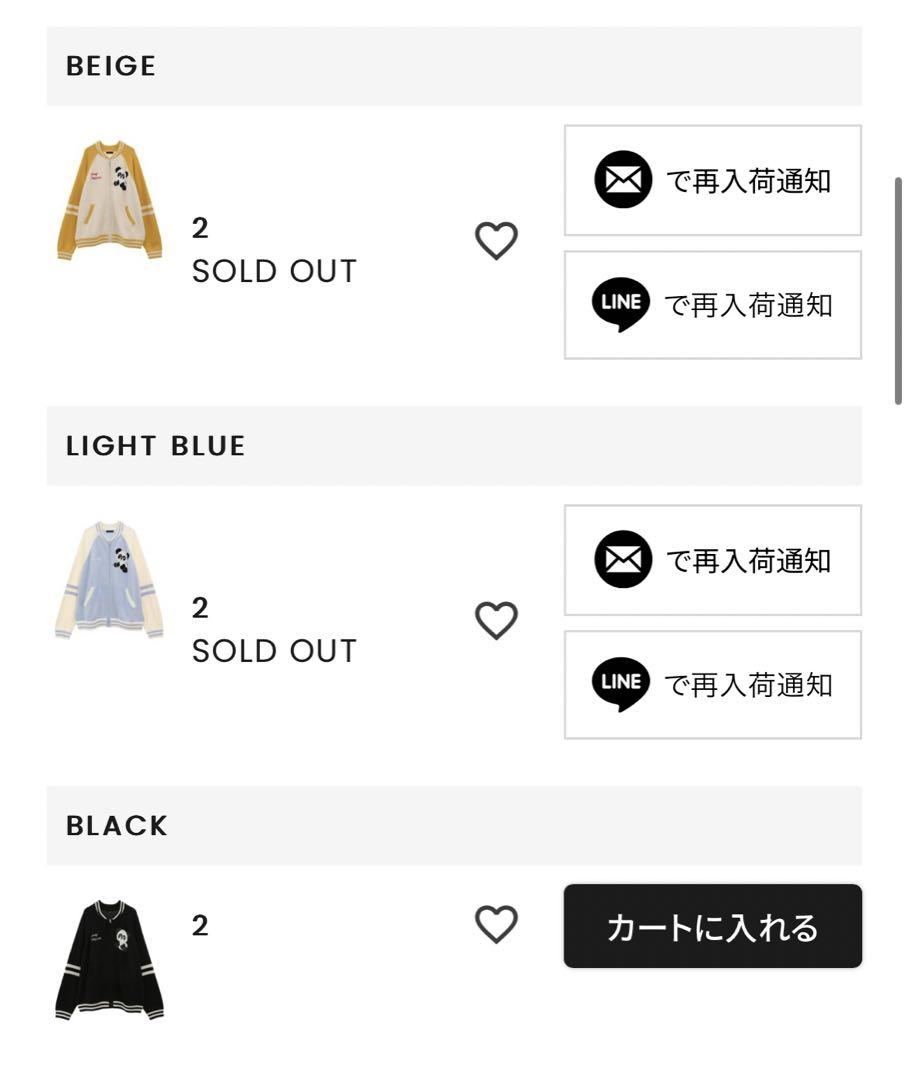Click the SOLD OUT text under LIGHT BLUE

(274, 651)
